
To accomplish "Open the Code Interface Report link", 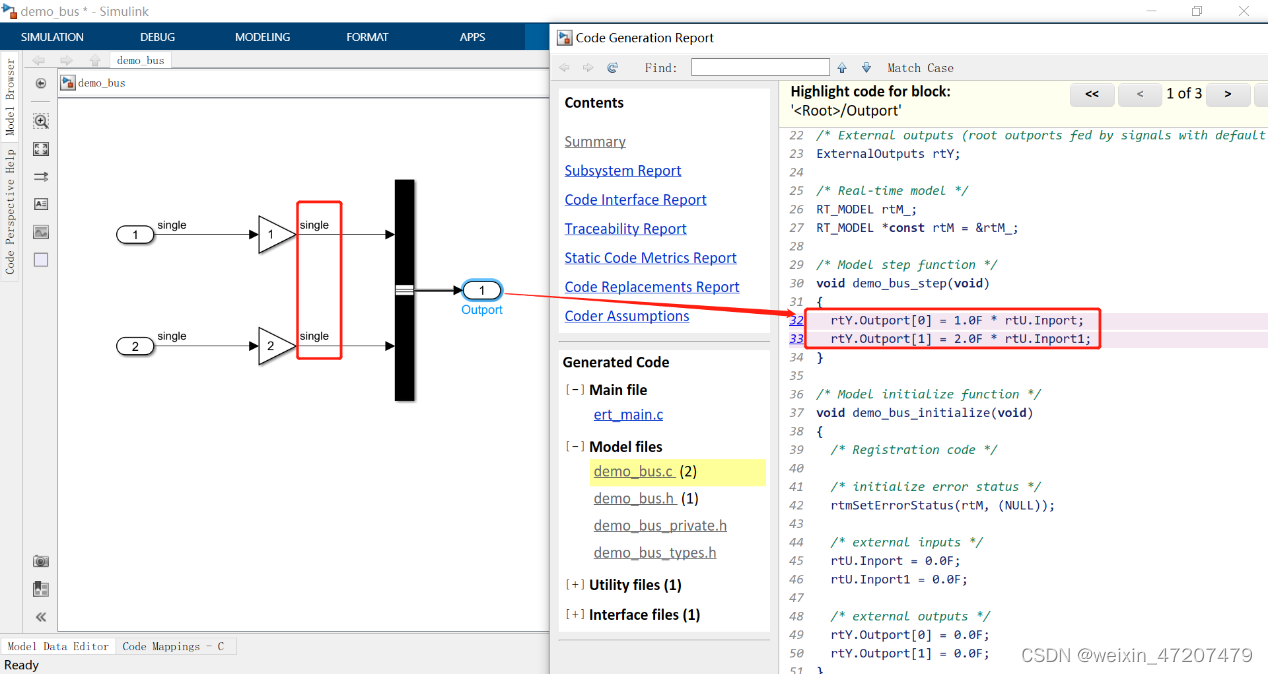I will (x=636, y=200).
